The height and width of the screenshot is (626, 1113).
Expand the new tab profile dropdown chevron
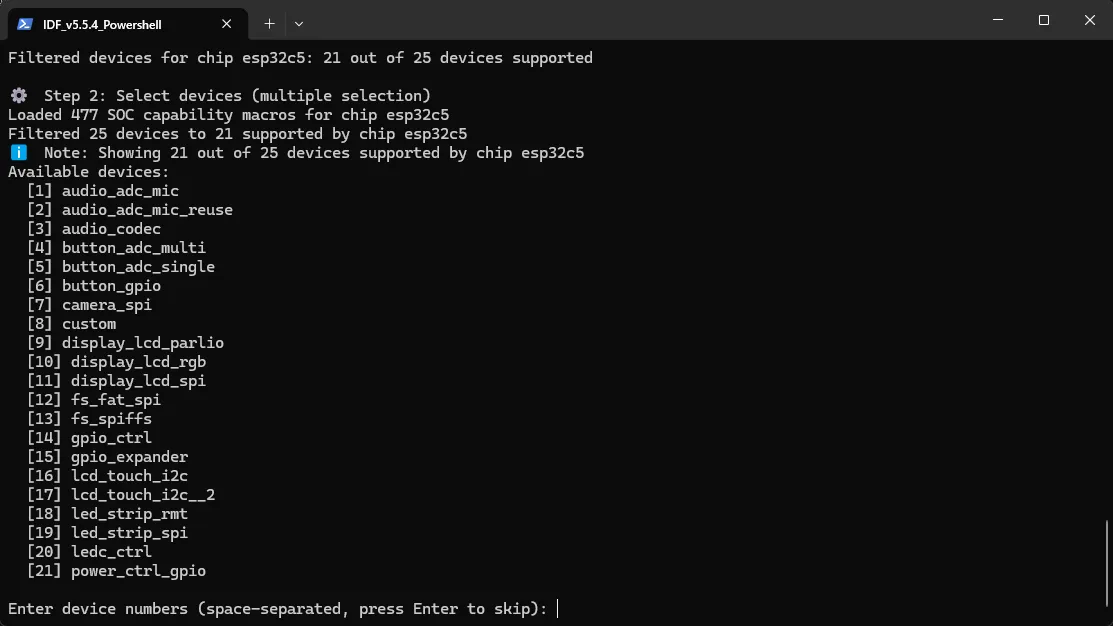(x=299, y=24)
